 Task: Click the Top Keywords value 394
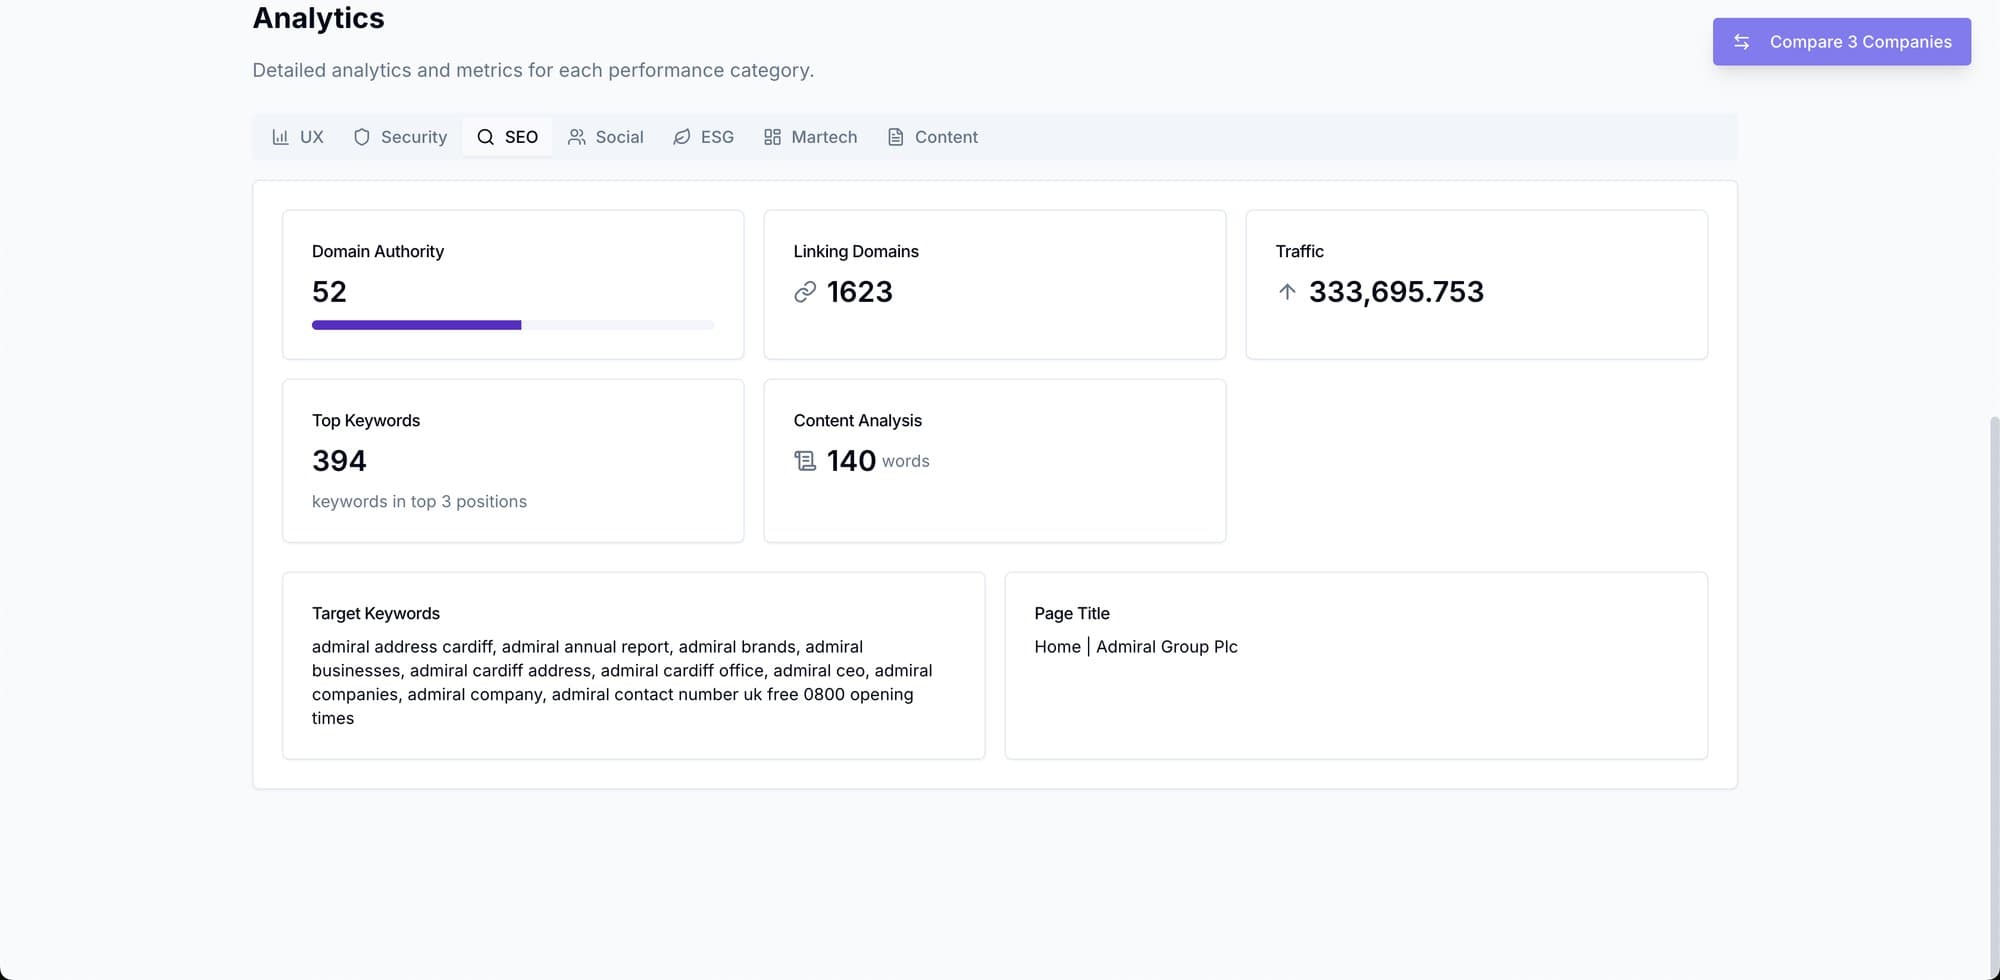pos(339,461)
